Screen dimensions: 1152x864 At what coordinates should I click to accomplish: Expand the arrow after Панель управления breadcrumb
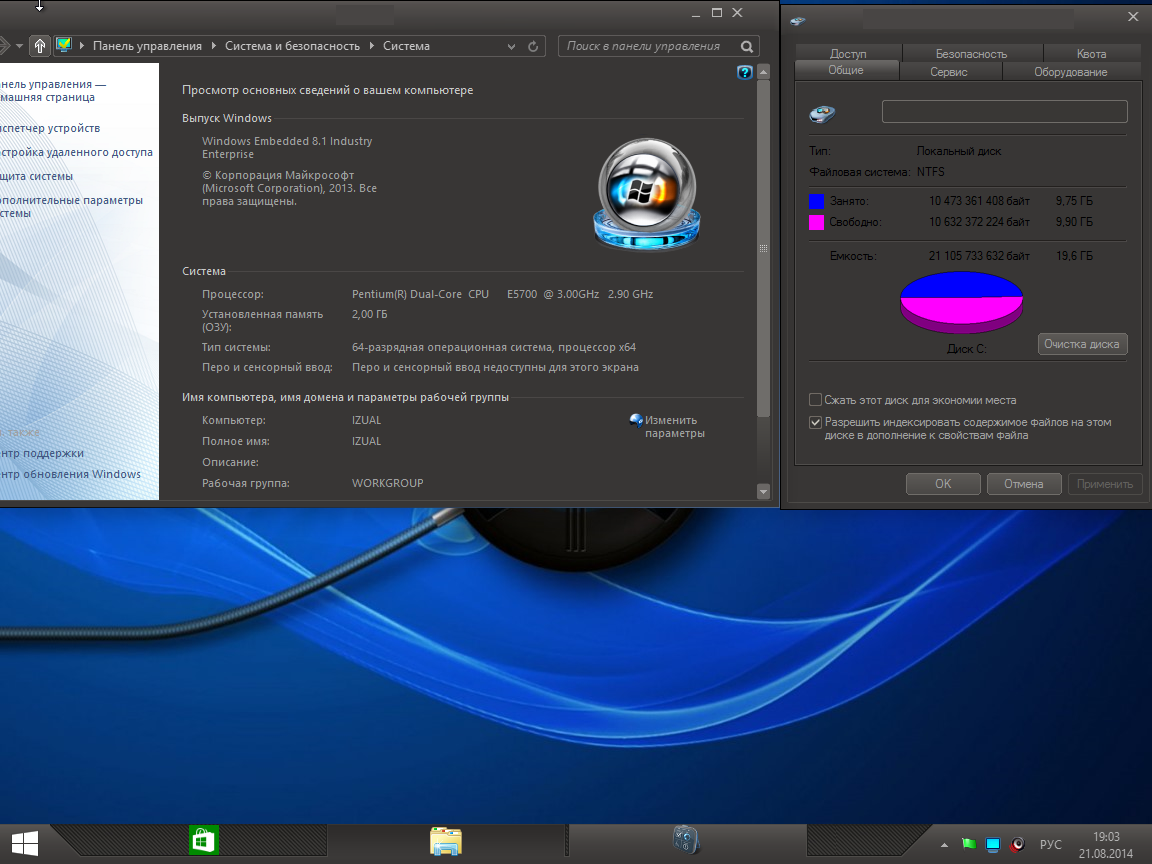point(213,46)
